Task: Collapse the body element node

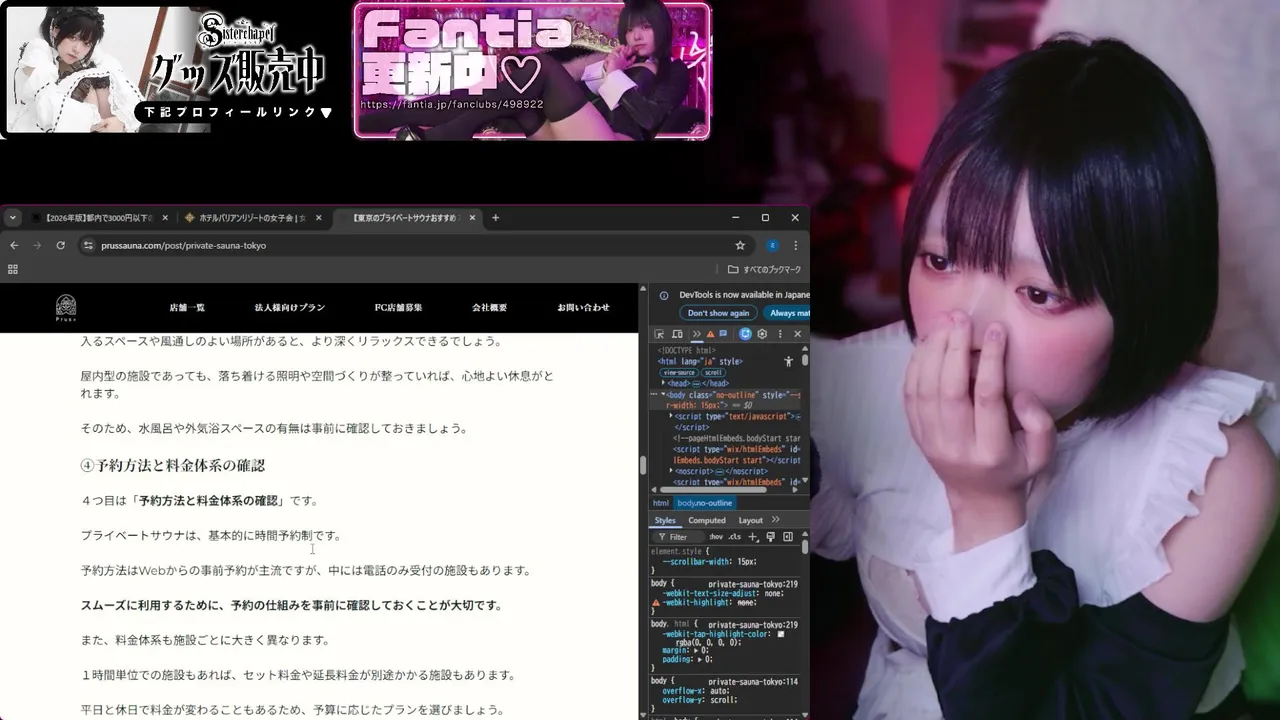Action: 663,394
